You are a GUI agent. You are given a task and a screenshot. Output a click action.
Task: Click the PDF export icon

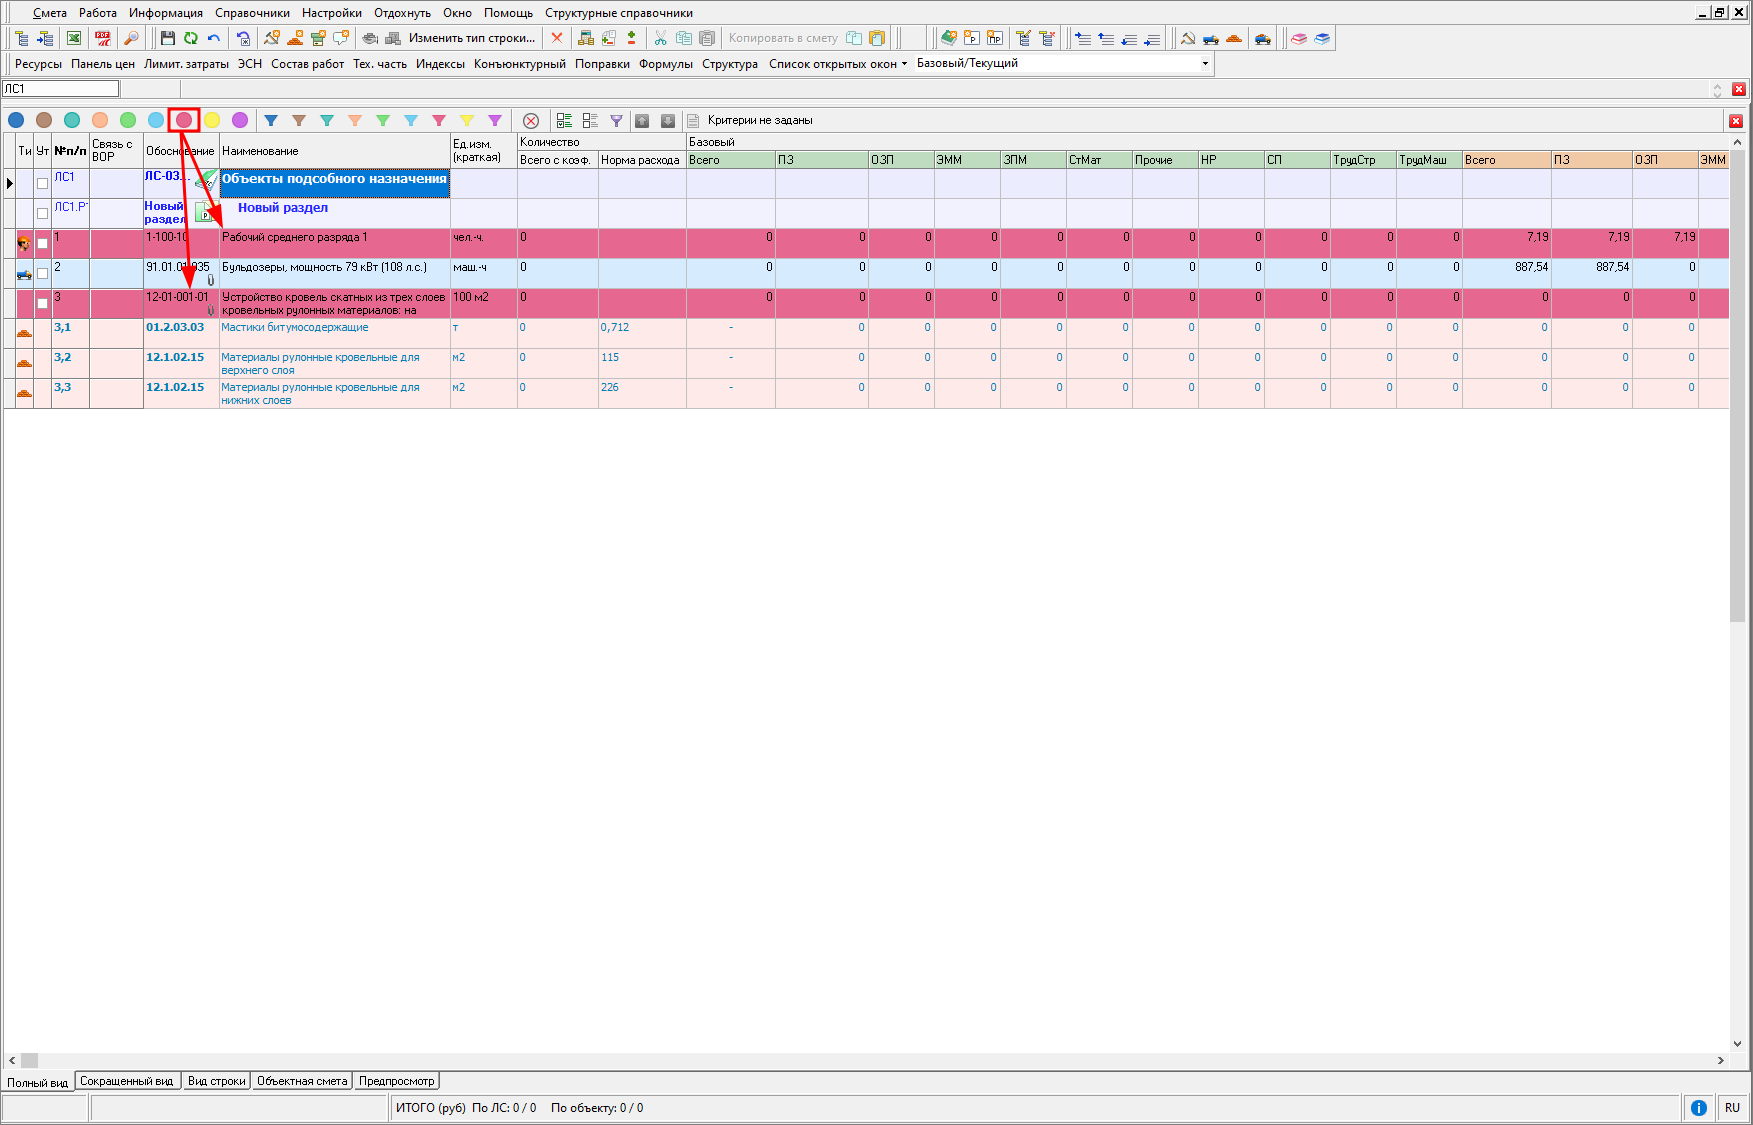coord(102,38)
